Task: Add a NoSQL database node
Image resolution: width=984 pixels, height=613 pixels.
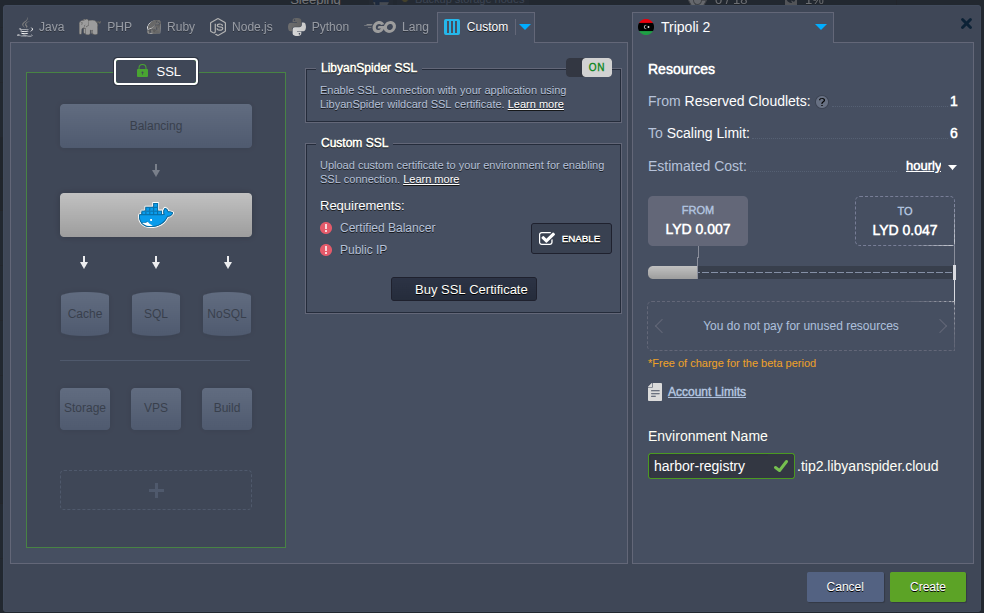Action: click(226, 313)
